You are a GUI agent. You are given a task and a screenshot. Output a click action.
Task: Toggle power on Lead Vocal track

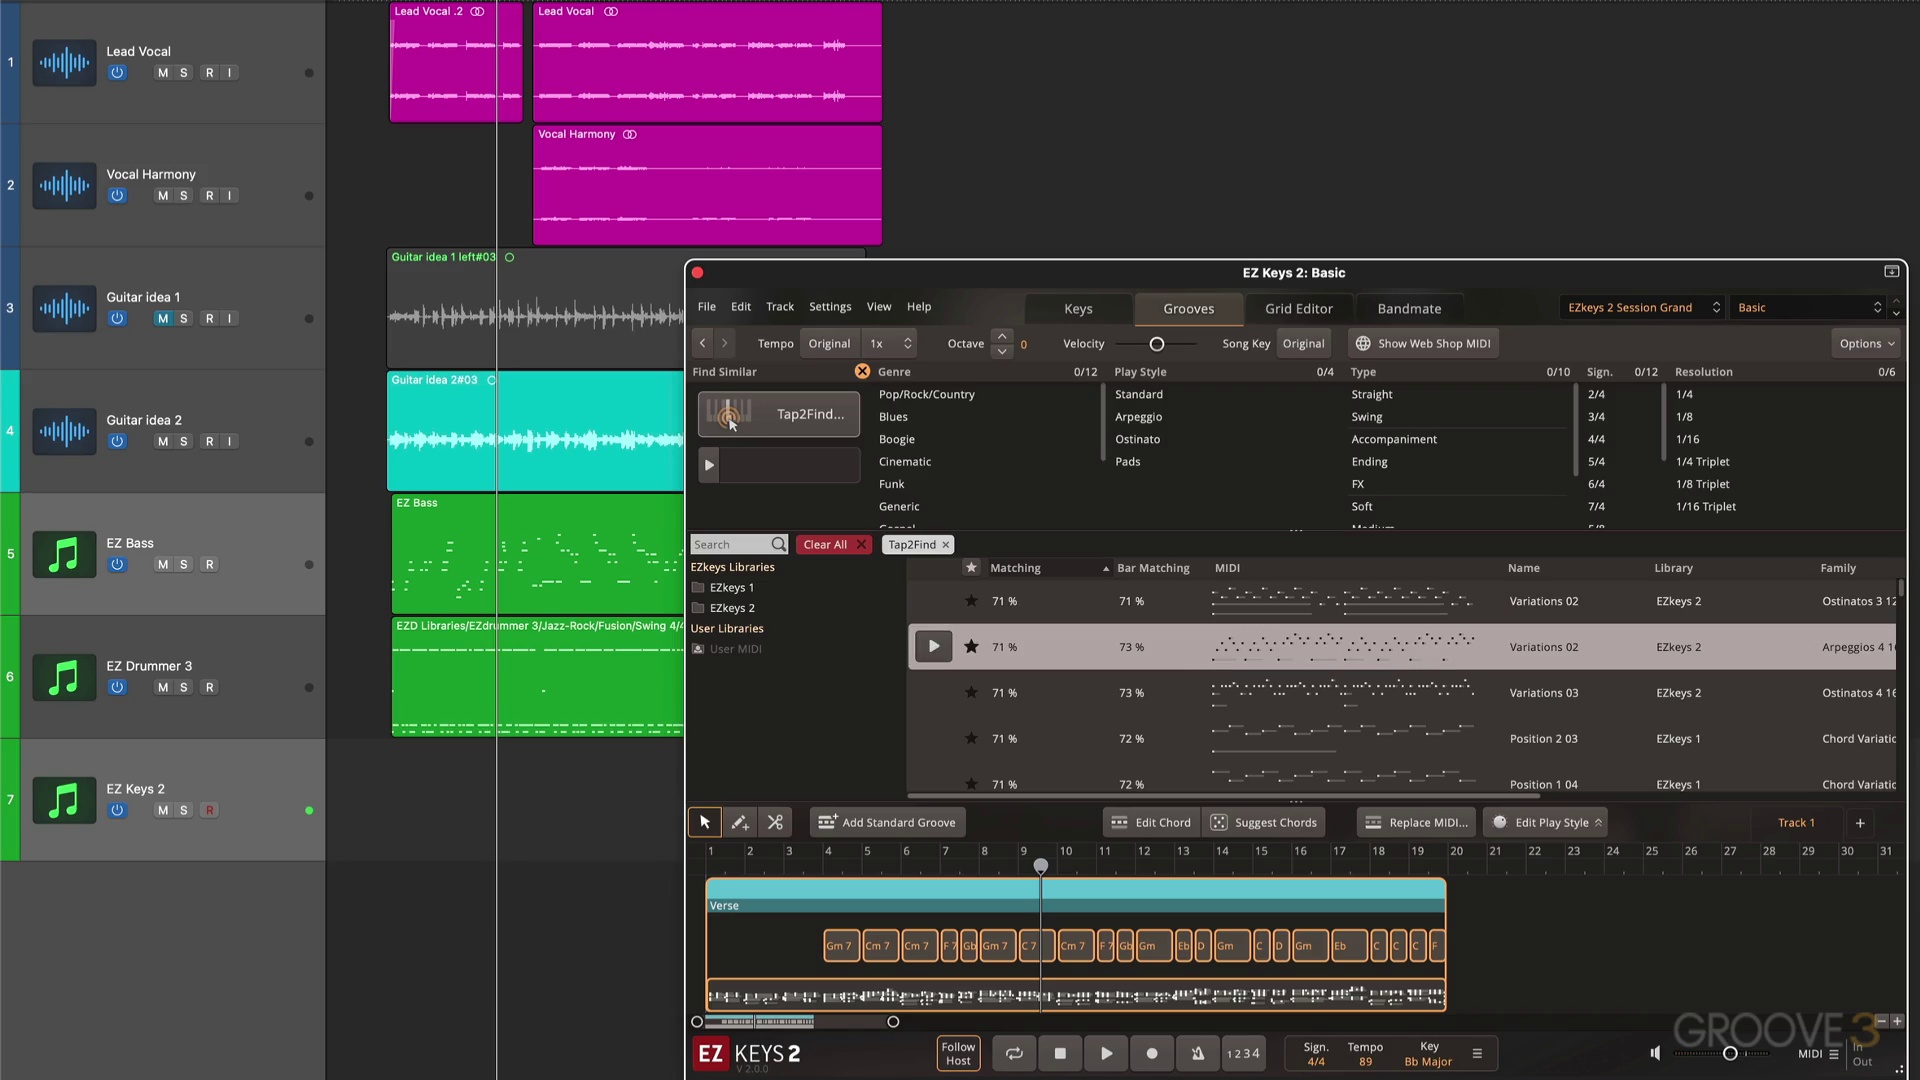click(x=117, y=73)
